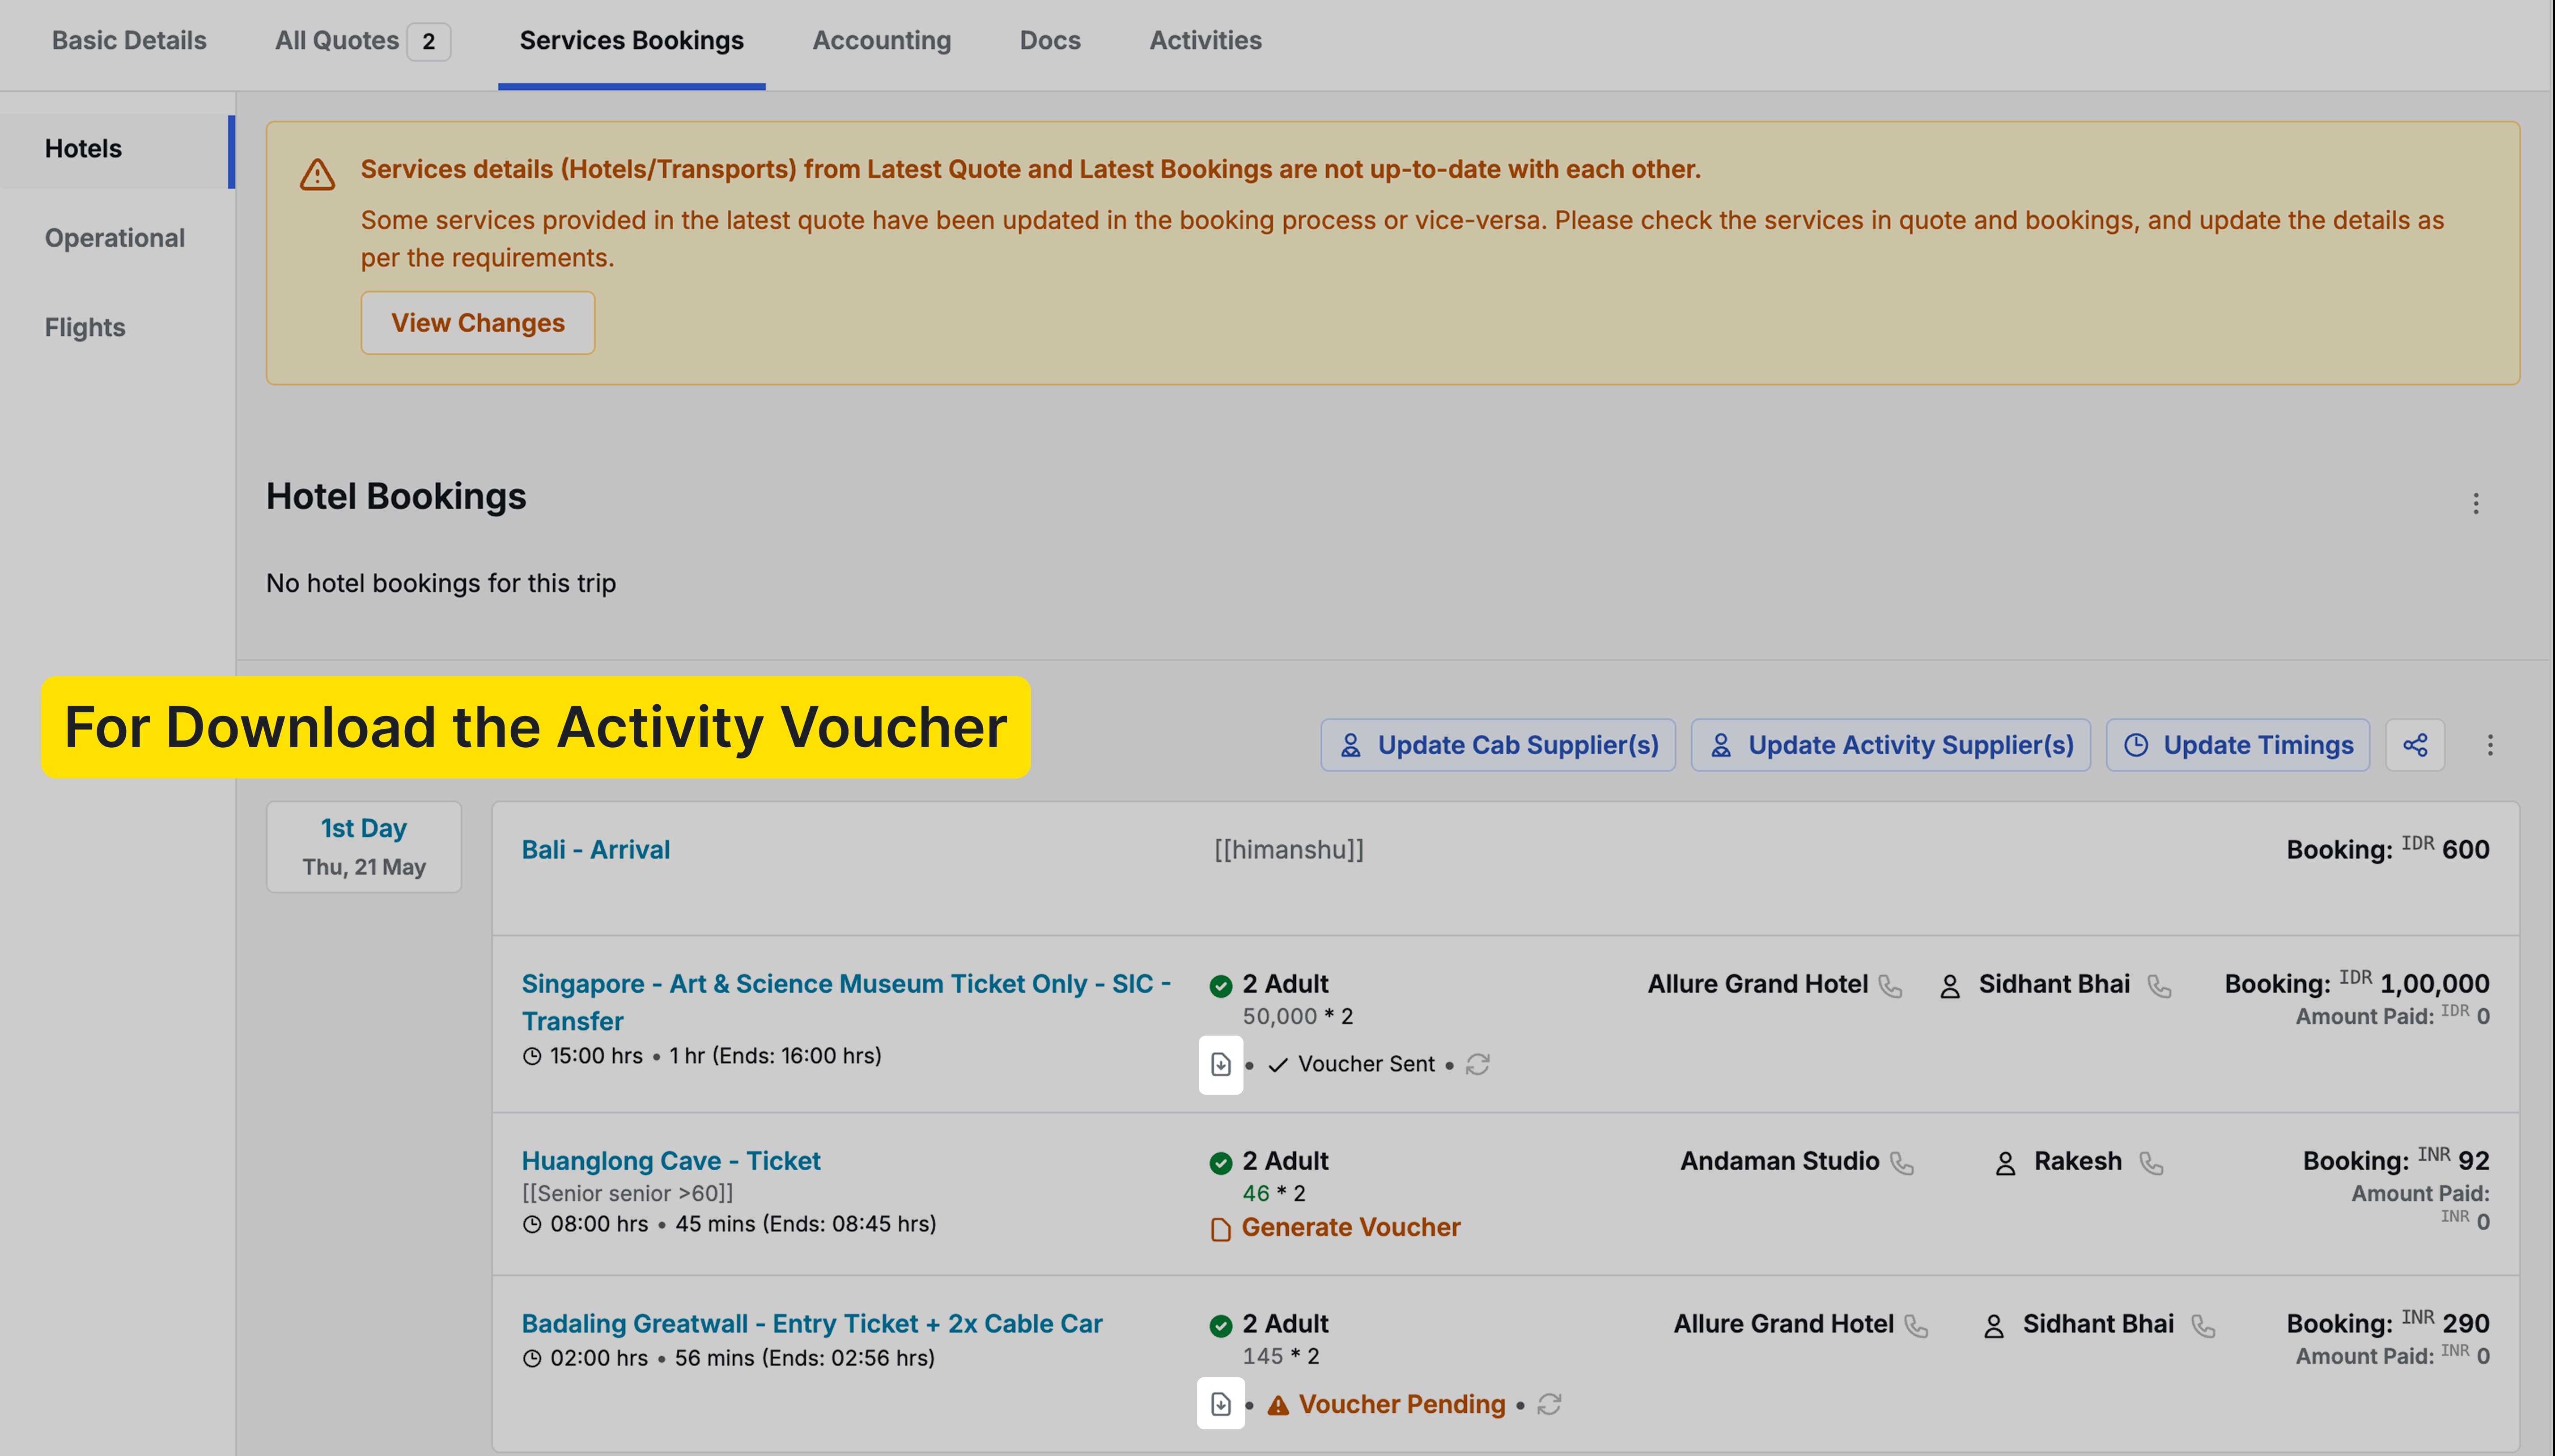Open Huanglong Cave - Ticket link
The image size is (2555, 1456).
[671, 1161]
